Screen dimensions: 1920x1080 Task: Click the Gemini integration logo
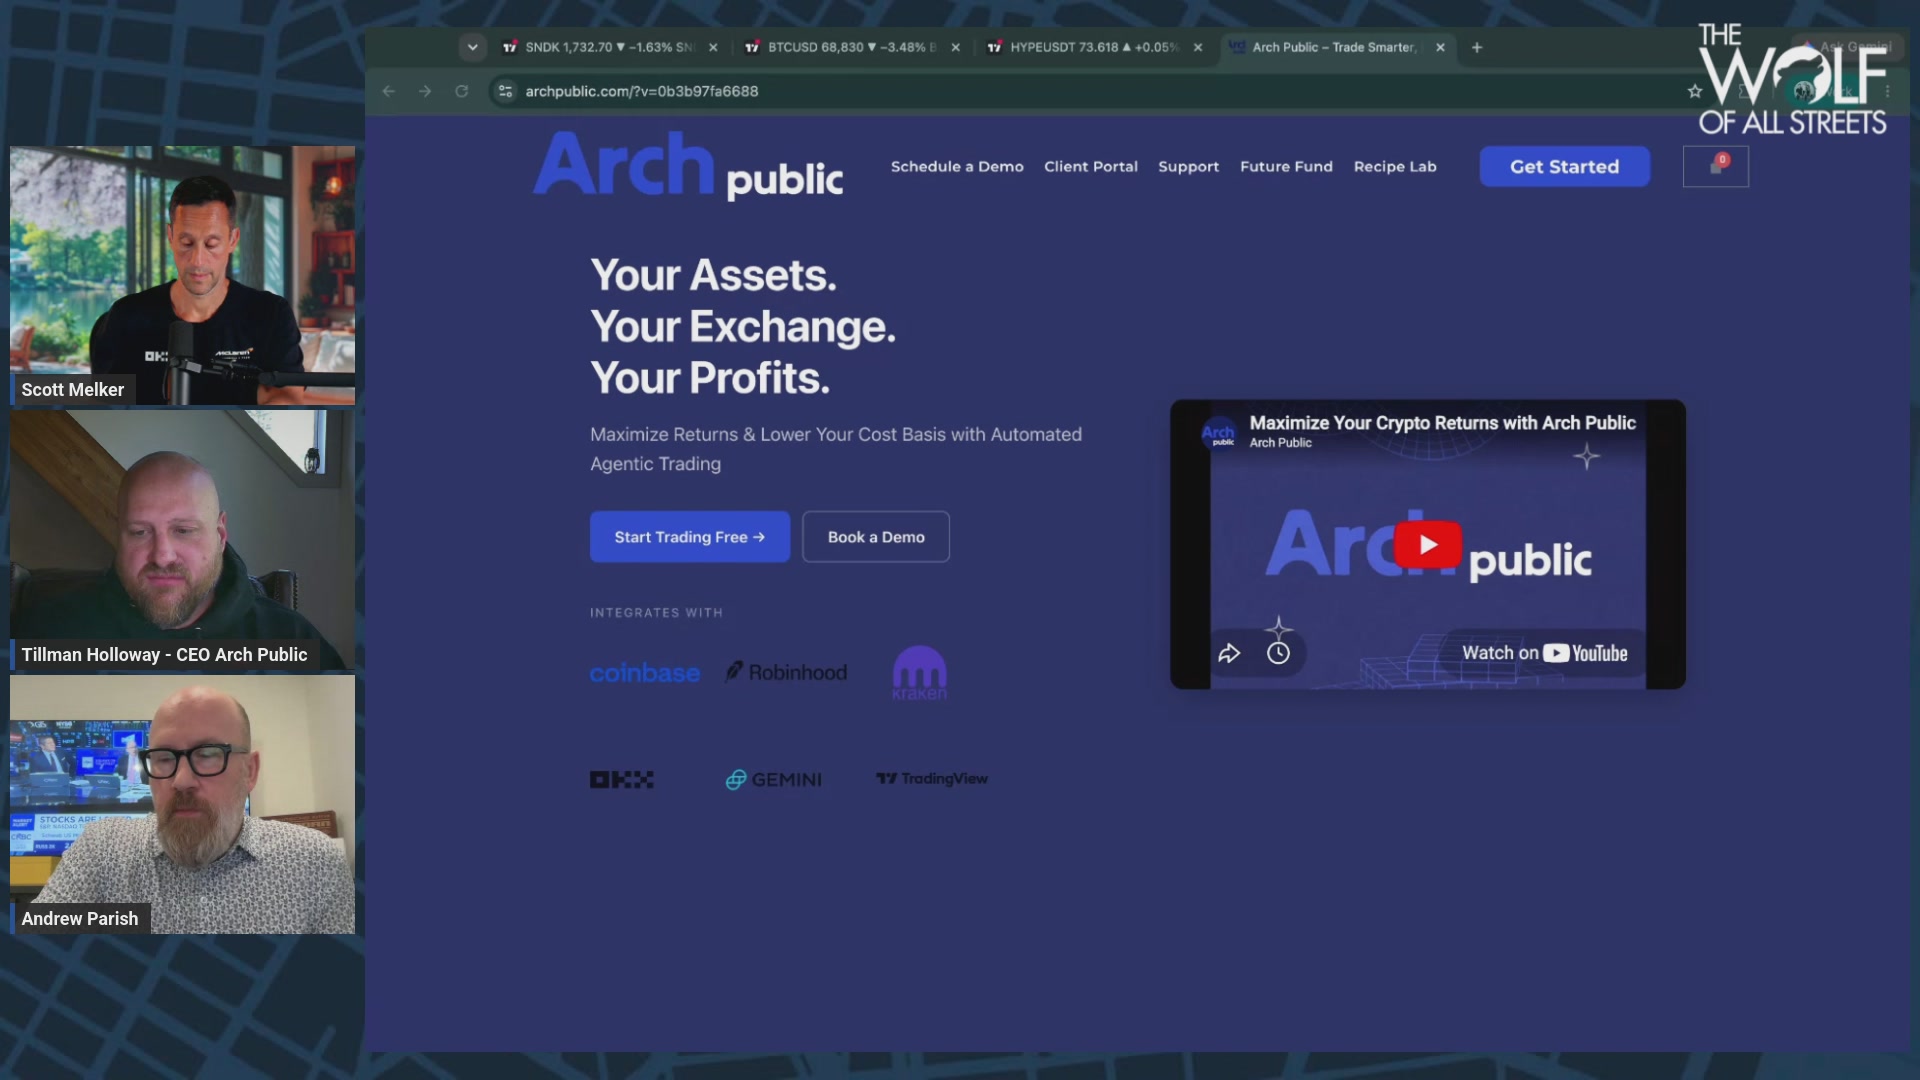click(x=773, y=779)
